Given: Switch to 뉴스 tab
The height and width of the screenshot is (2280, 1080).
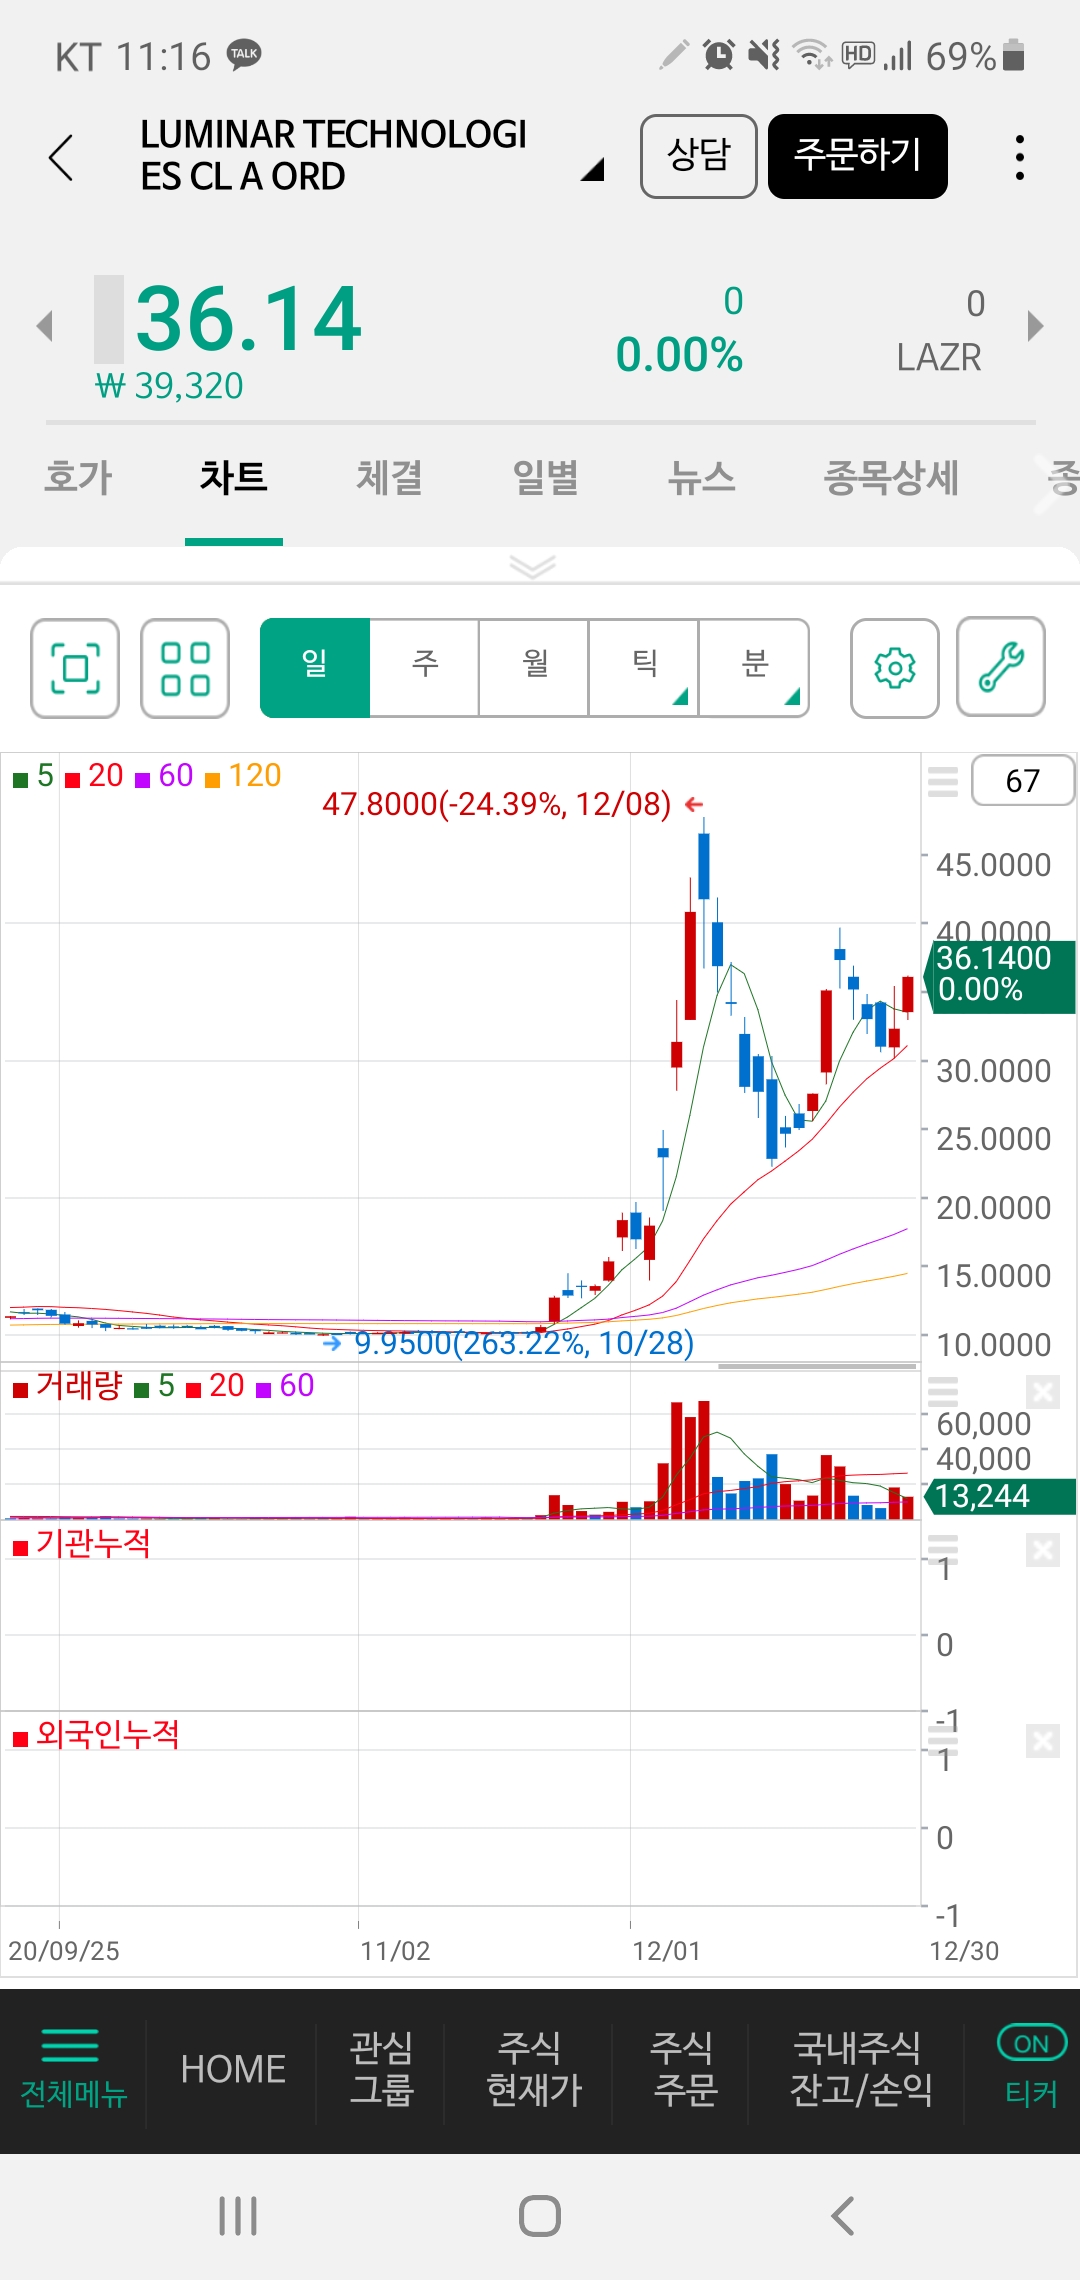Looking at the screenshot, I should coord(702,478).
